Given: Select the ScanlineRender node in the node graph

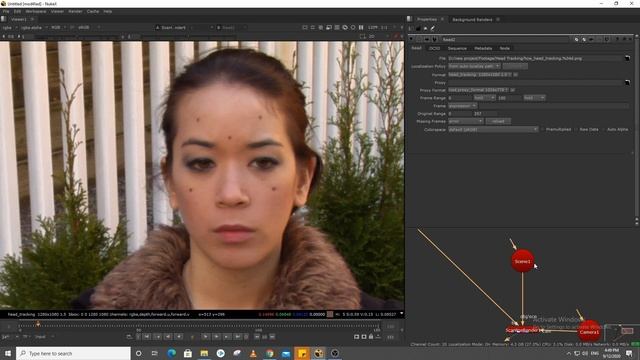Looking at the screenshot, I should click(x=521, y=330).
